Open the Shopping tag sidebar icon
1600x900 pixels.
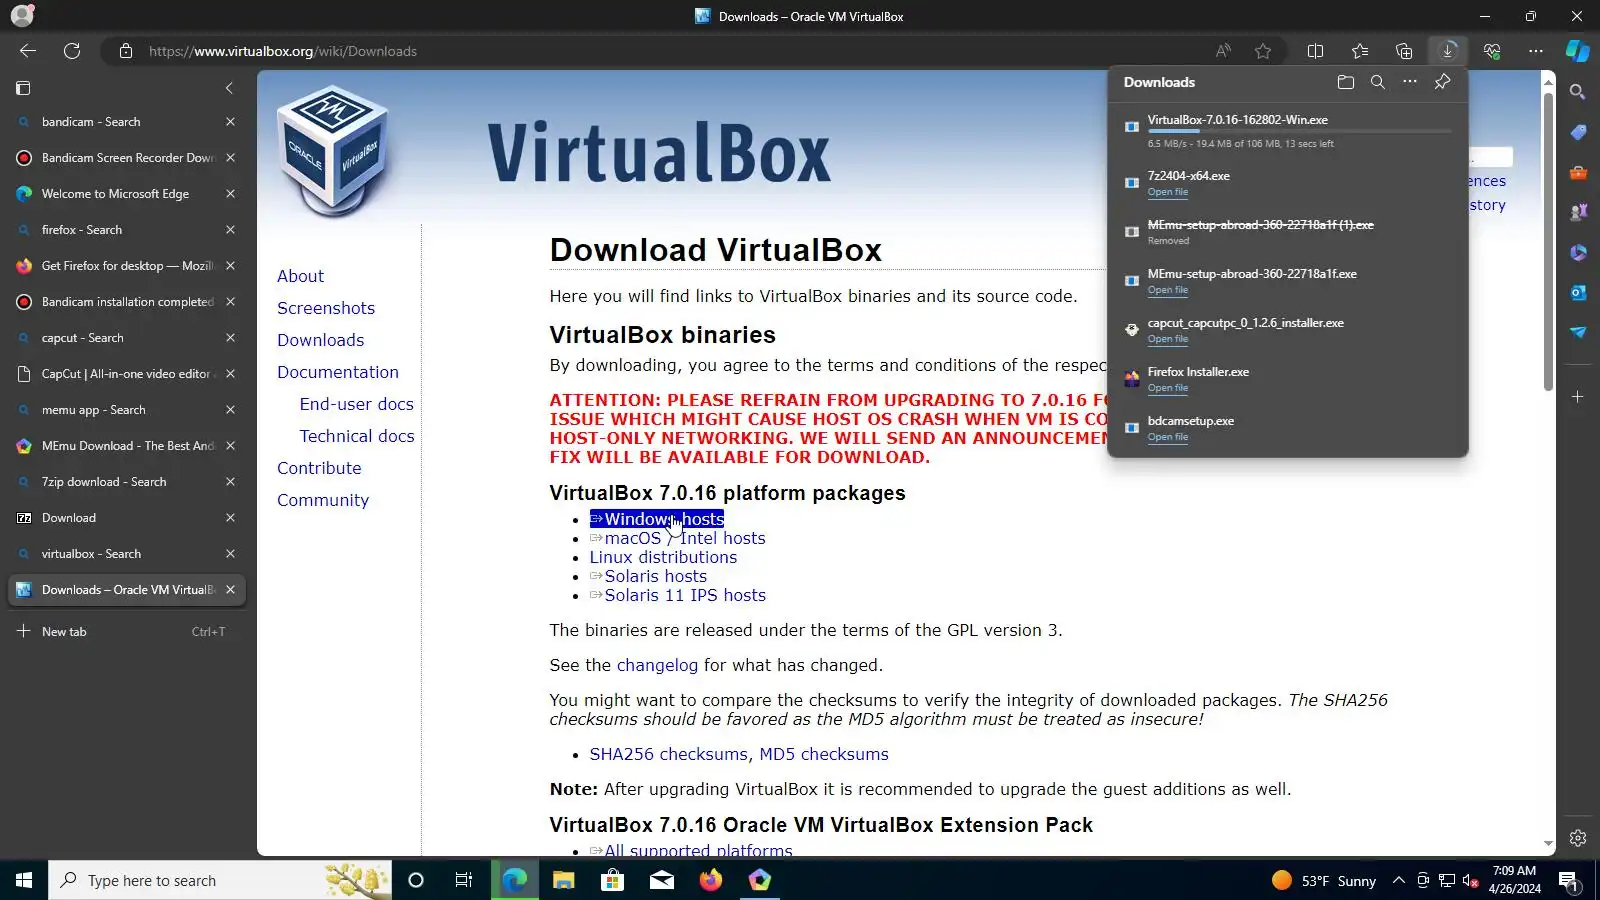(x=1578, y=132)
